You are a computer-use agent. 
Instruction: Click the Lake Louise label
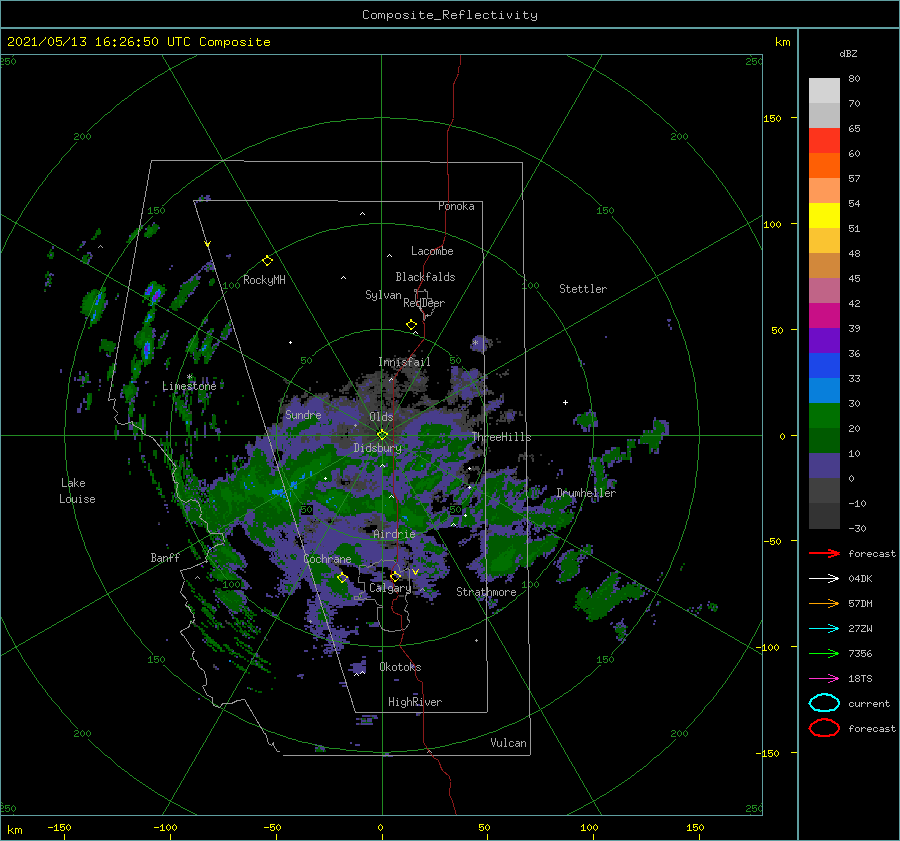tap(77, 491)
